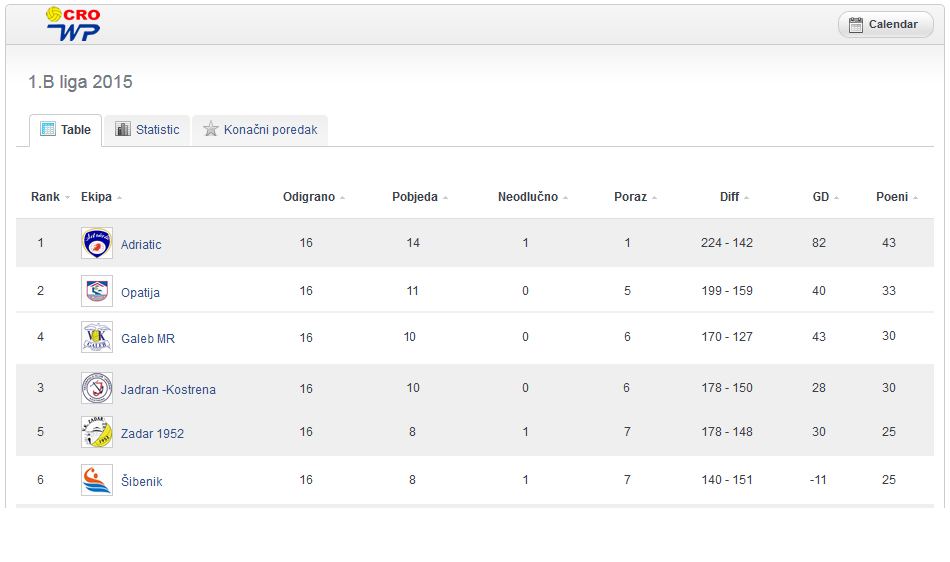
Task: Click the CRO WP site logo
Action: point(73,24)
